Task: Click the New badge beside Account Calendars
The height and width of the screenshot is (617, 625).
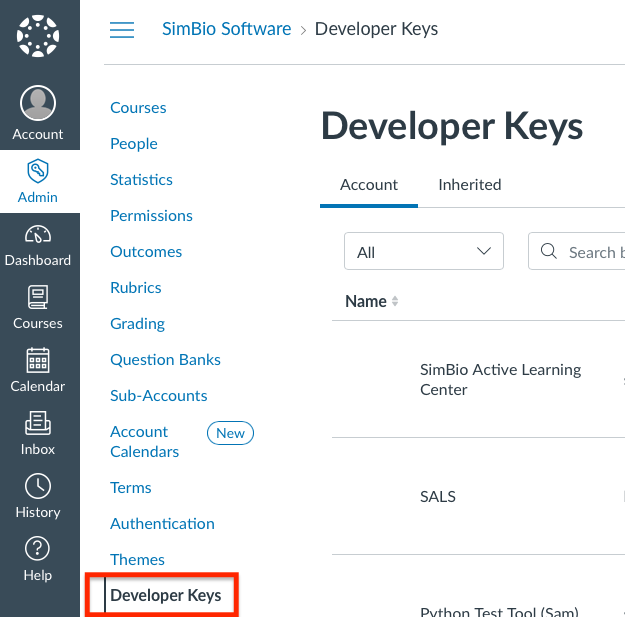Action: click(230, 433)
